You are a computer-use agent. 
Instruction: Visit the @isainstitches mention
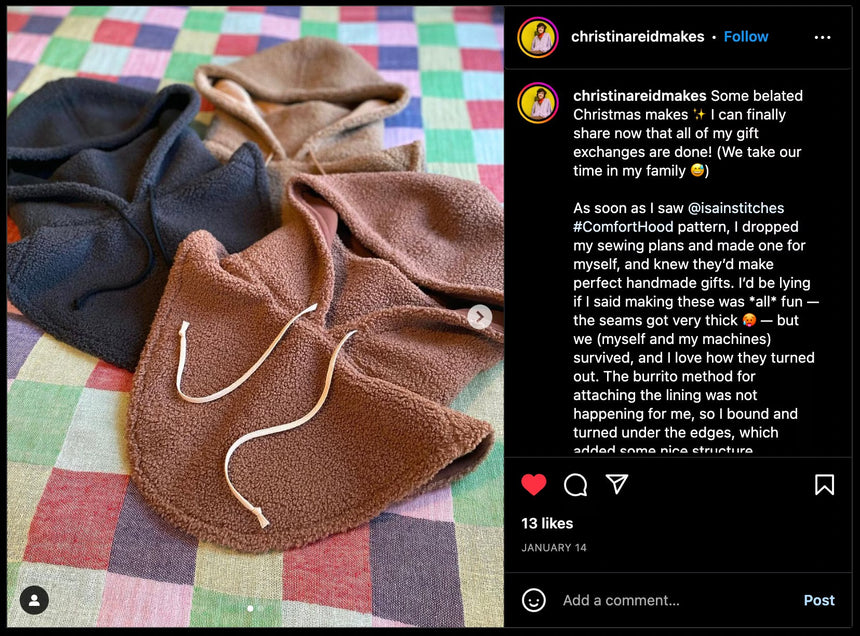pos(735,208)
